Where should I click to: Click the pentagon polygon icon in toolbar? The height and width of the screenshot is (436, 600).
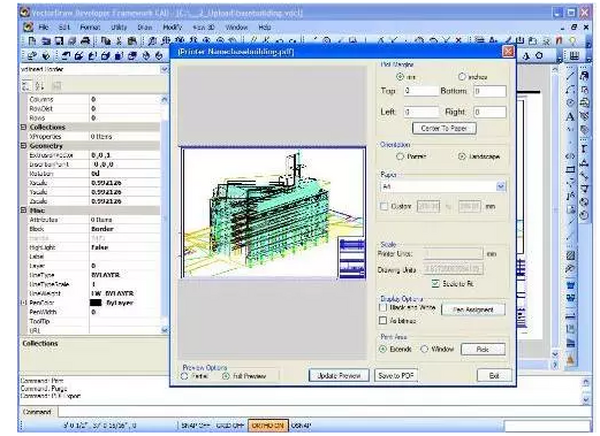(539, 56)
